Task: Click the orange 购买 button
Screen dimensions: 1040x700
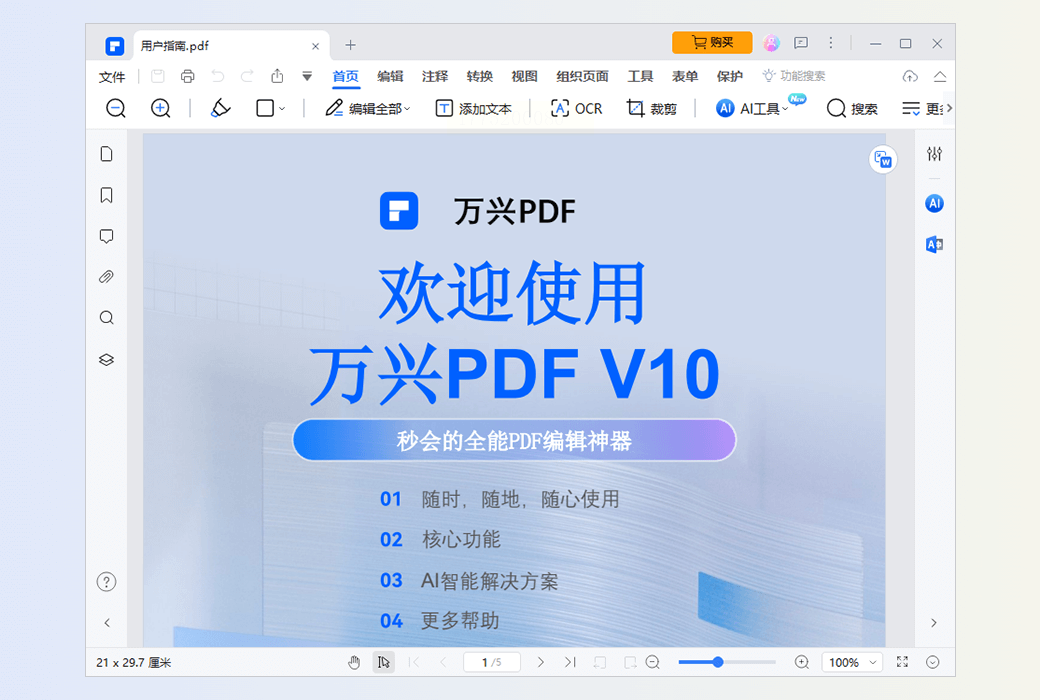Action: click(712, 42)
